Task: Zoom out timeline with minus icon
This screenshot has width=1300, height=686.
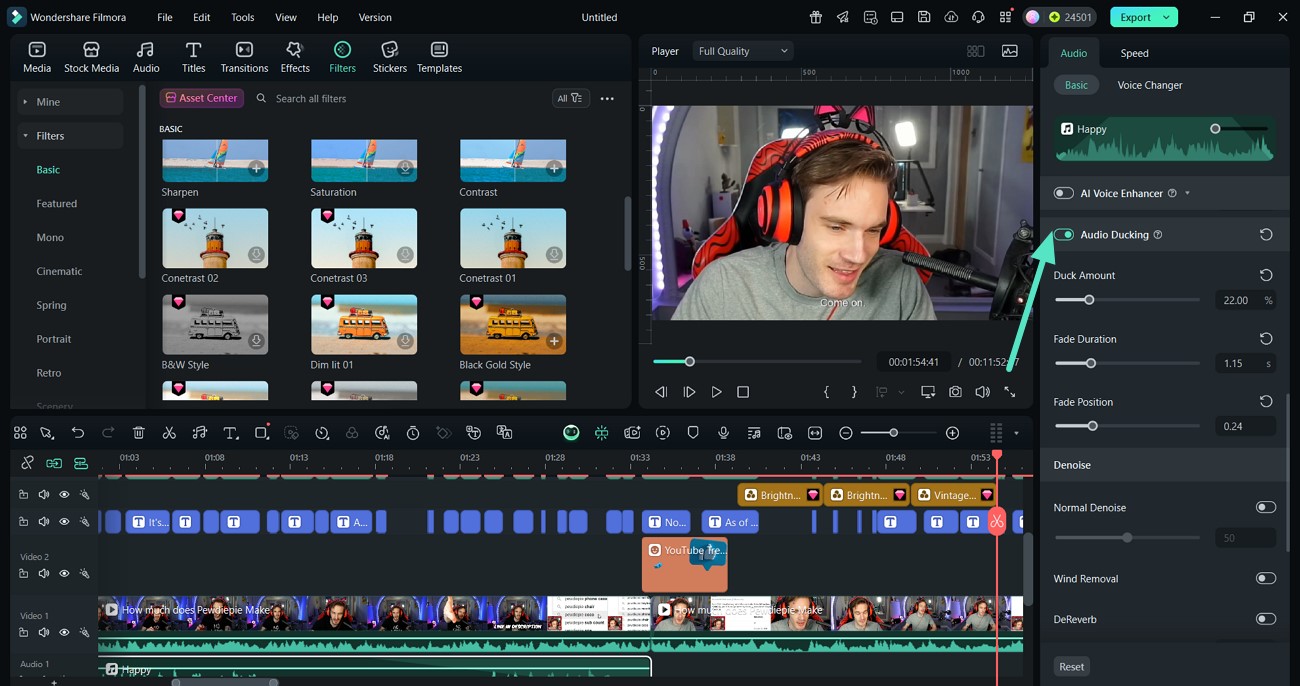Action: pyautogui.click(x=846, y=433)
